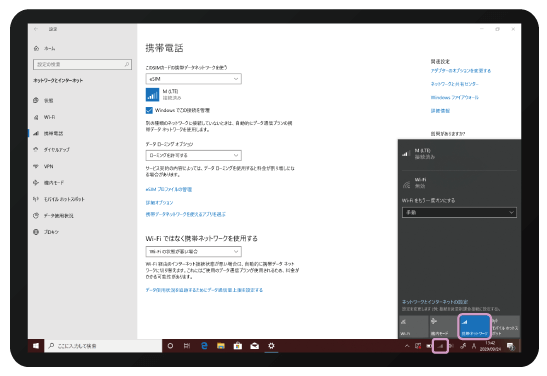This screenshot has width=547, height=376.
Task: Toggle the airplane mode quick action tile
Action: click(443, 326)
